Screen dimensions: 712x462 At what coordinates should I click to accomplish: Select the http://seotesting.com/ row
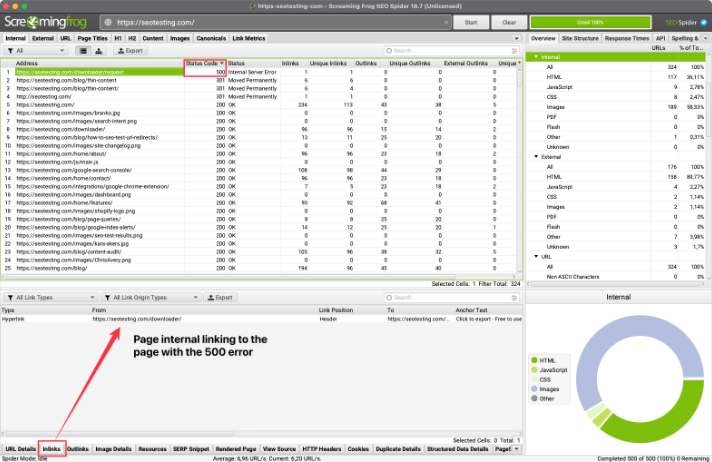click(x=261, y=96)
